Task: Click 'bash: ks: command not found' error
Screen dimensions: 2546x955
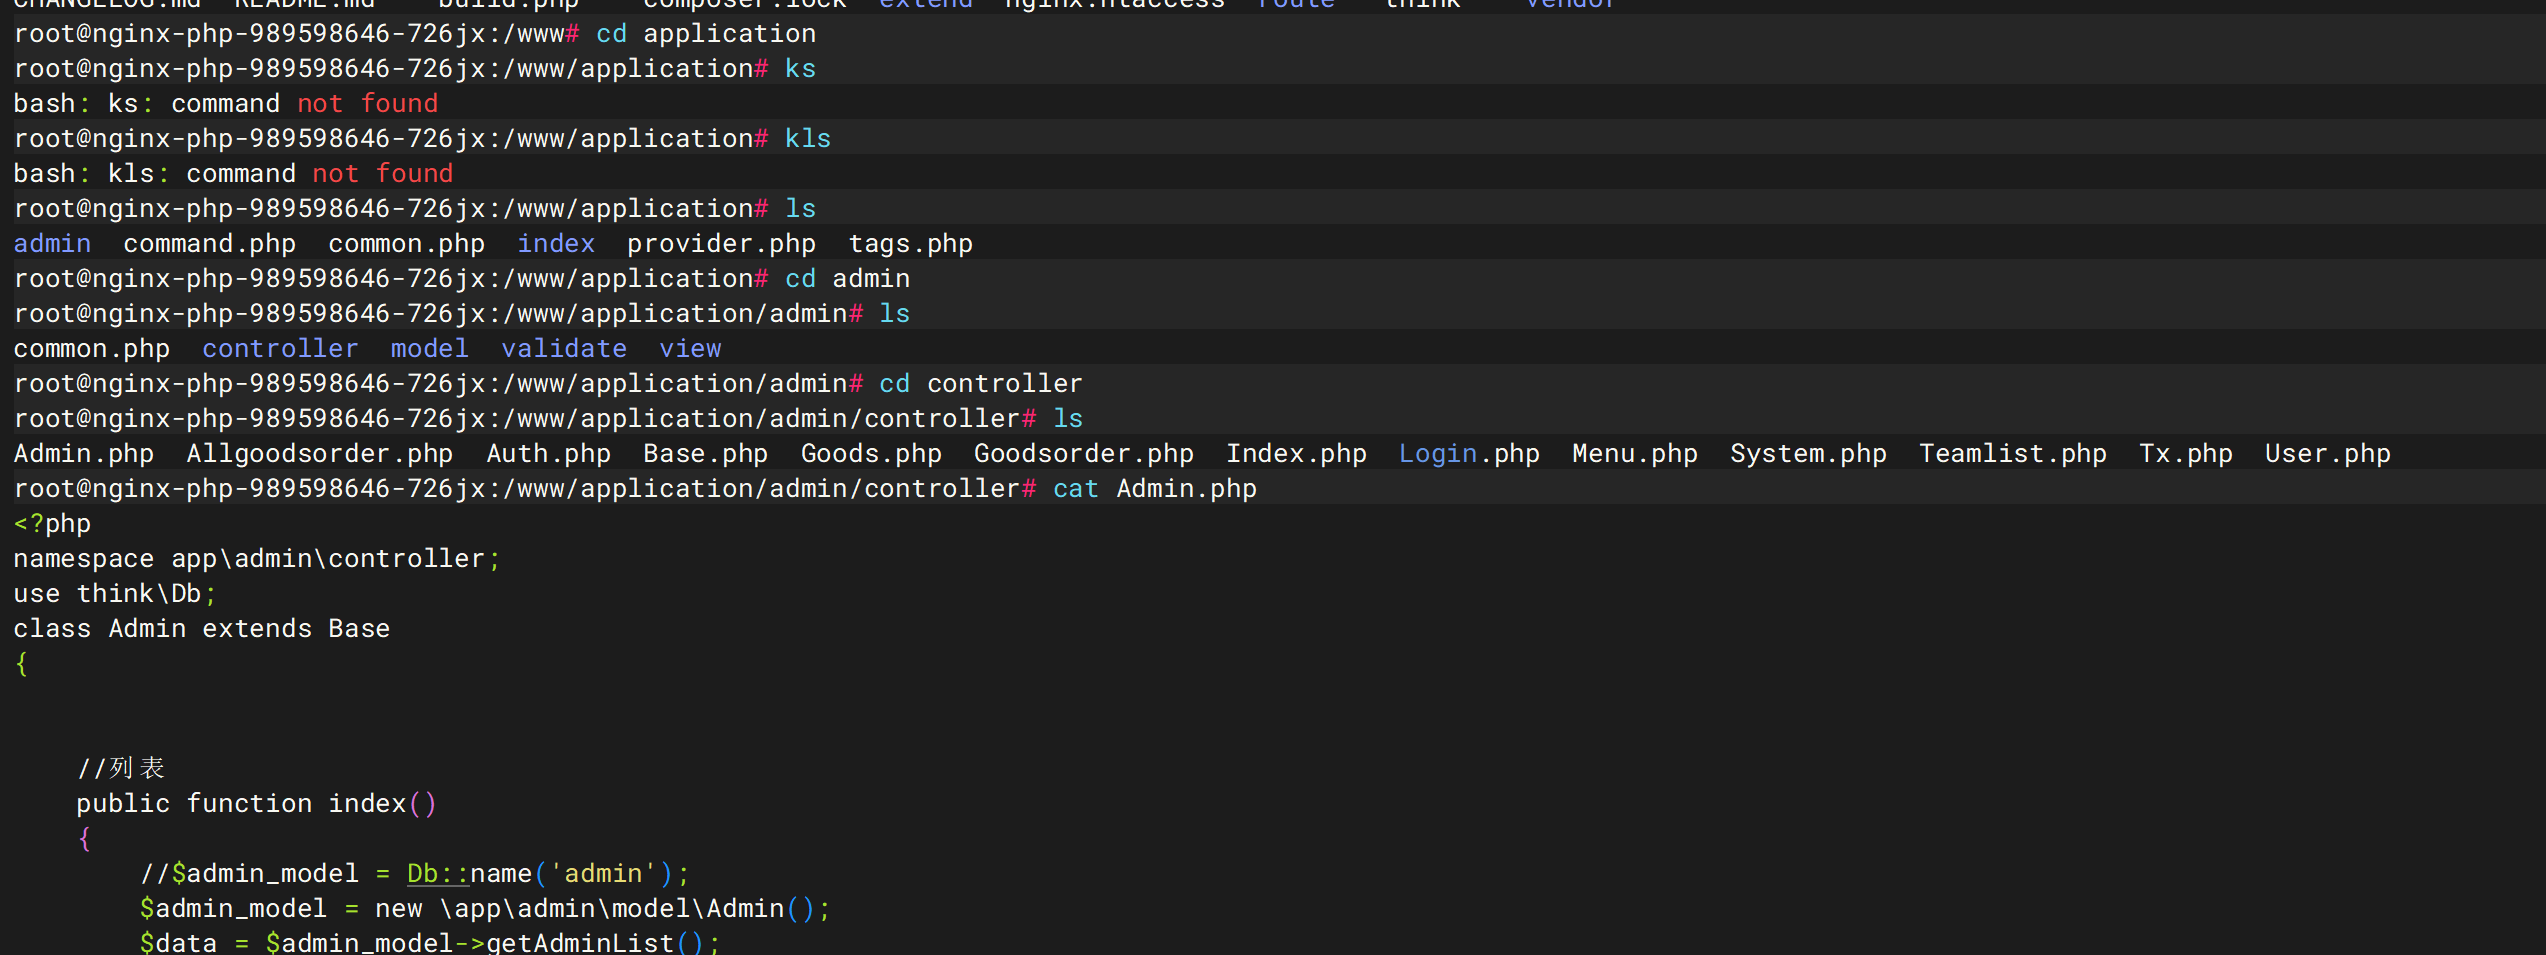Action: [226, 103]
